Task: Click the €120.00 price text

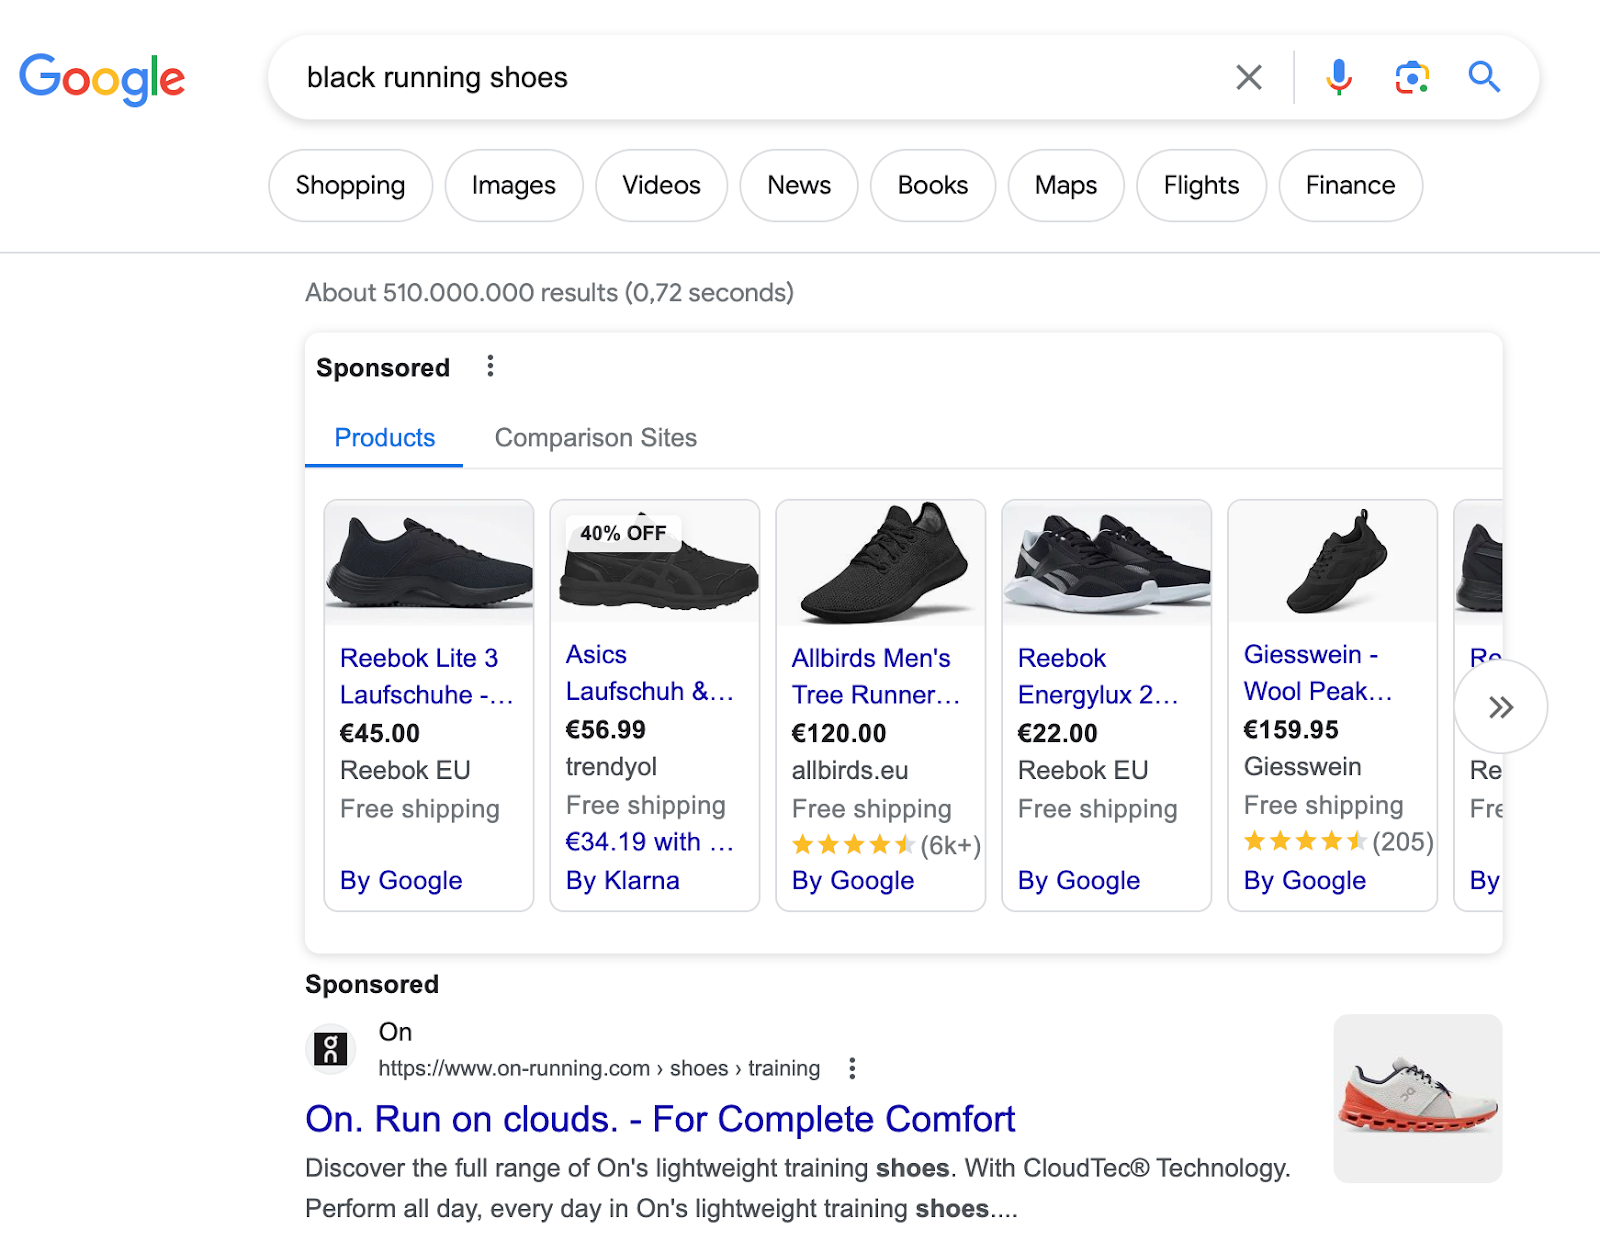Action: [839, 733]
